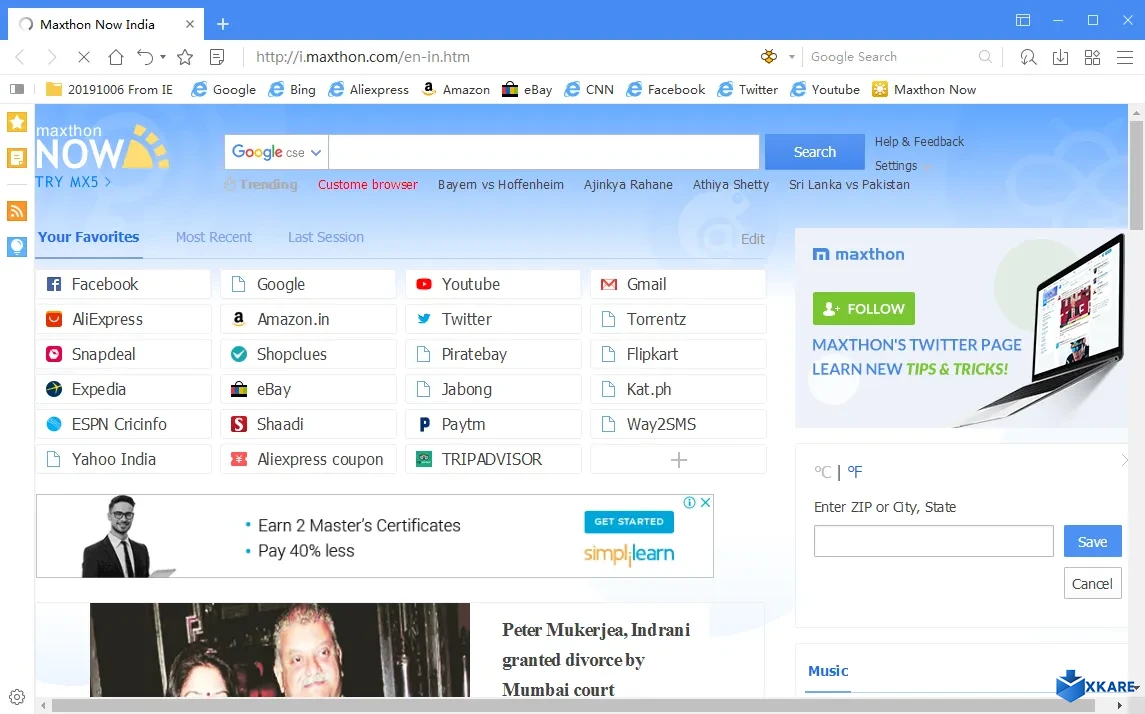Open the Help & Feedback link

(918, 141)
